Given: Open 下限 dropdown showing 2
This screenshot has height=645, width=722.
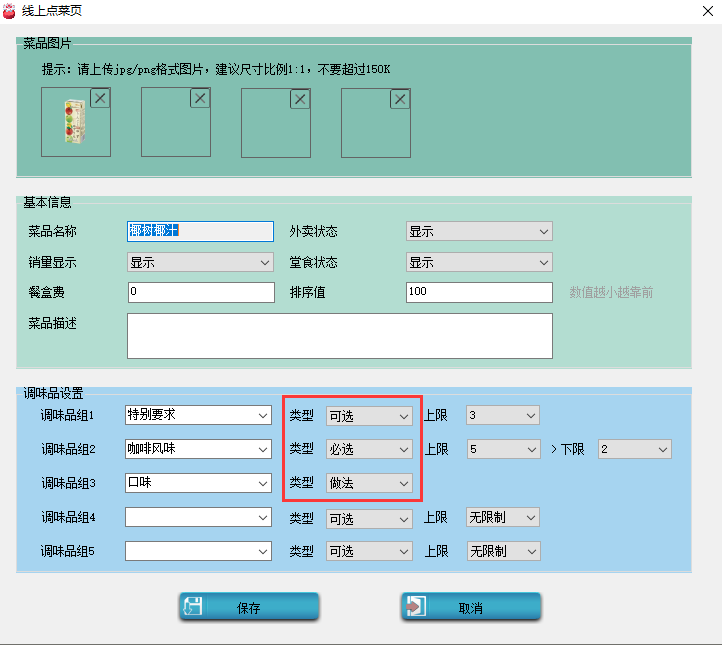Looking at the screenshot, I should [635, 449].
